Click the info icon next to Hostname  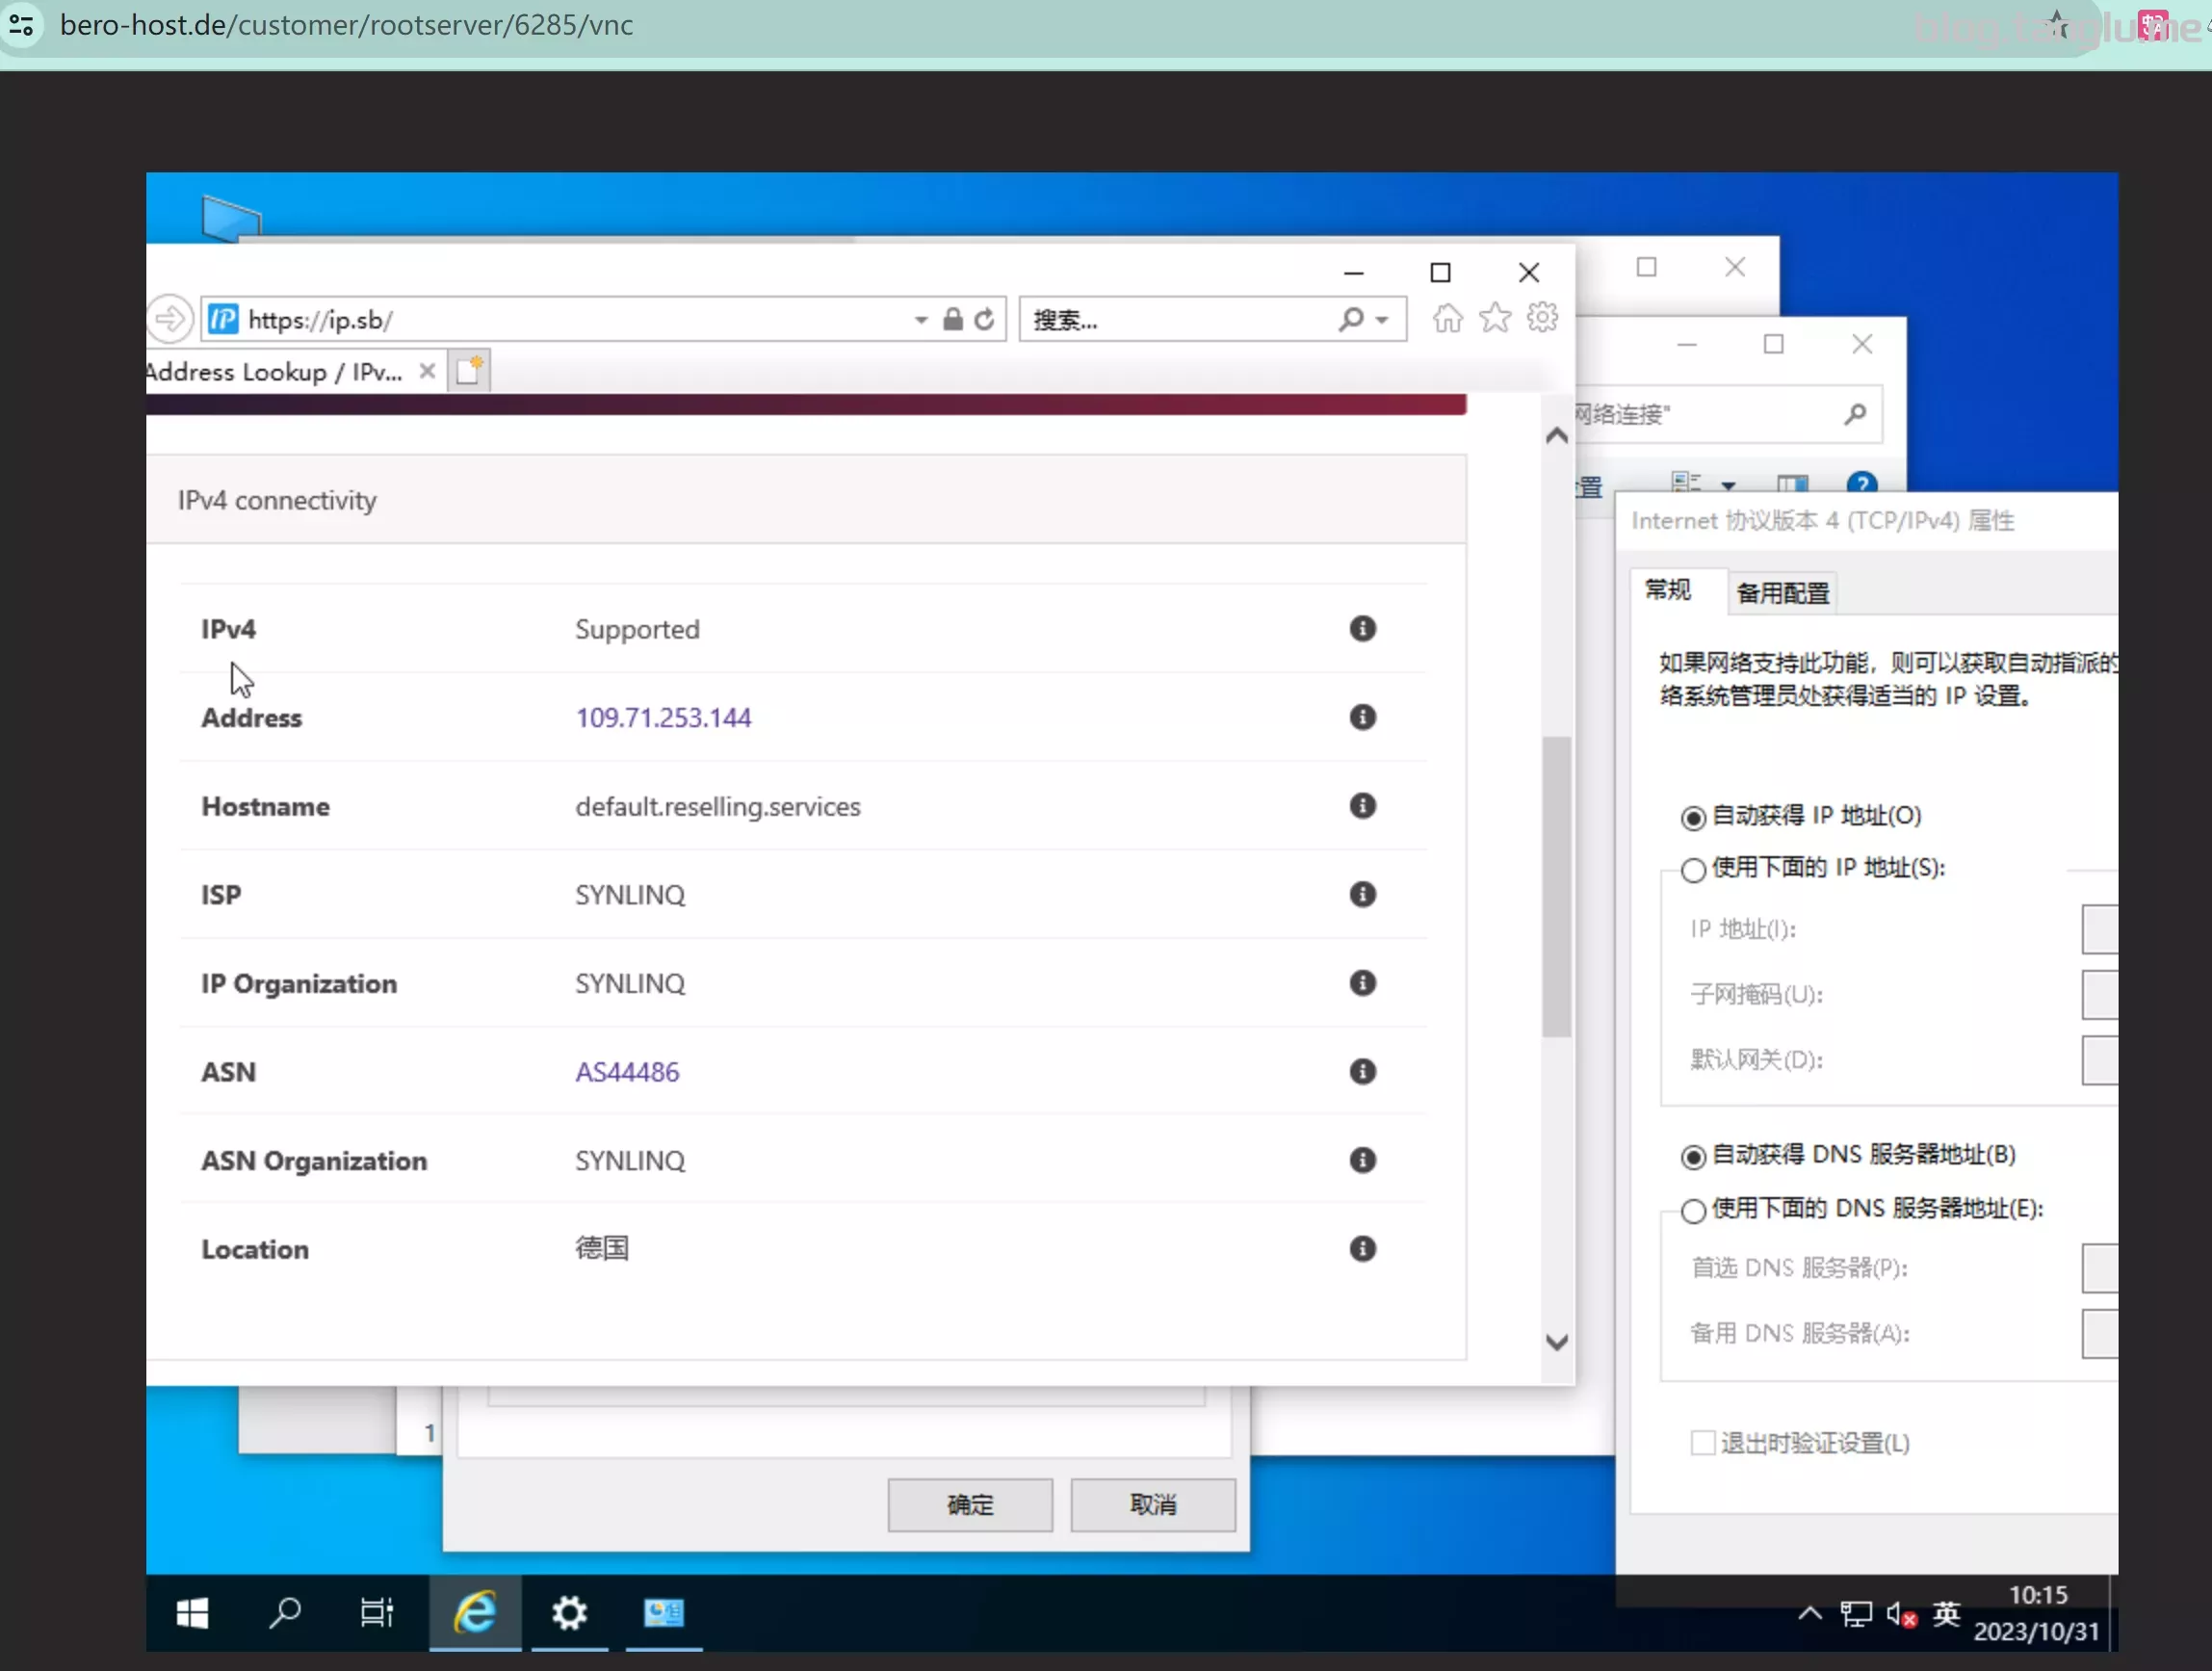click(1362, 806)
